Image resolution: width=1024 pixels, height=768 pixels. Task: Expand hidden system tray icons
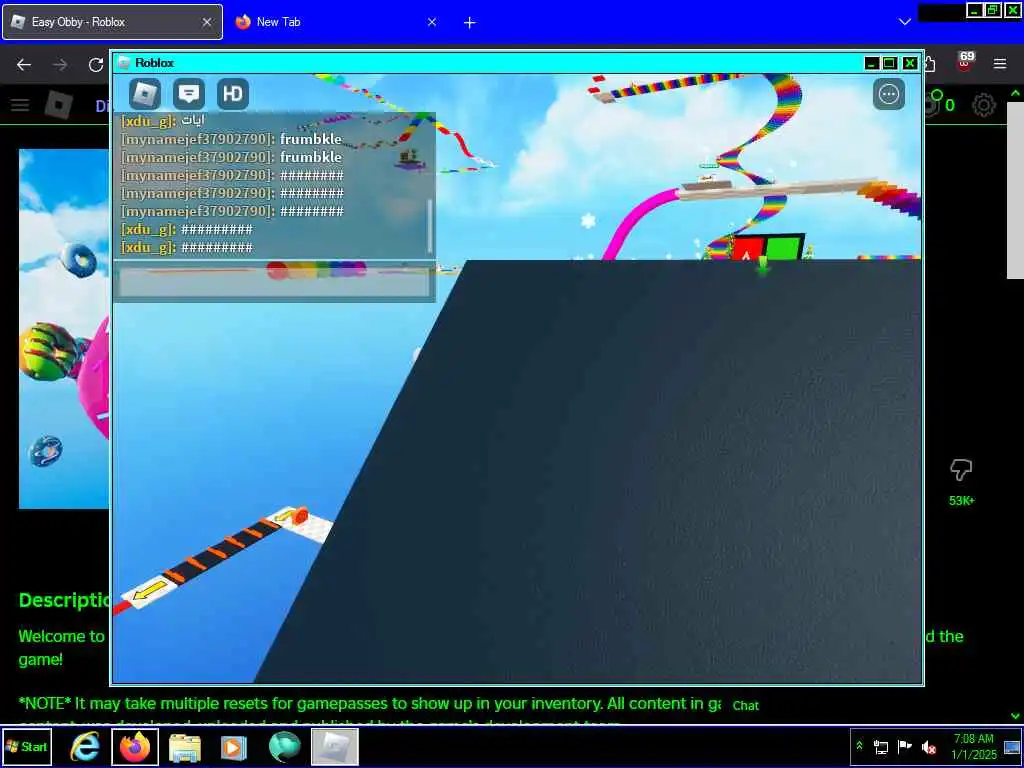(x=859, y=746)
